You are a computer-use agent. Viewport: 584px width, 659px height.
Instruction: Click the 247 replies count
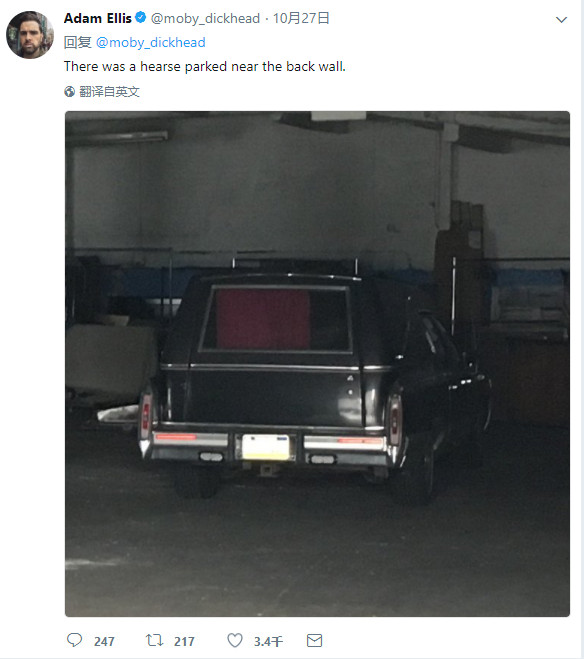[x=104, y=641]
